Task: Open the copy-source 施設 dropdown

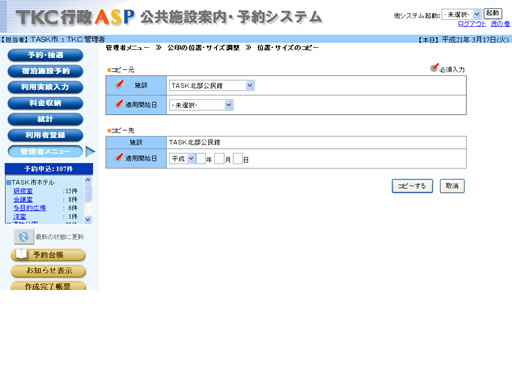Action: 212,86
